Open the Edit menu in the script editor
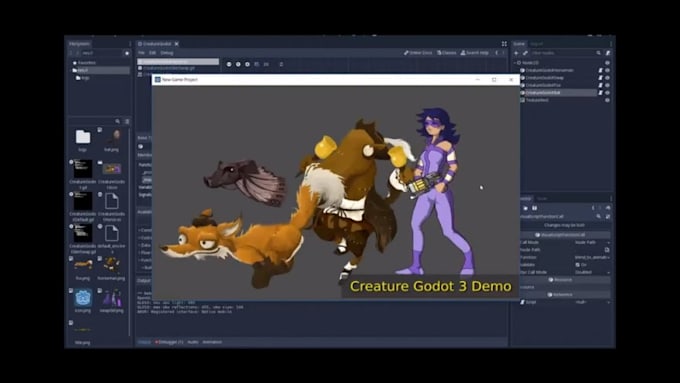Image resolution: width=680 pixels, height=383 pixels. pos(152,53)
